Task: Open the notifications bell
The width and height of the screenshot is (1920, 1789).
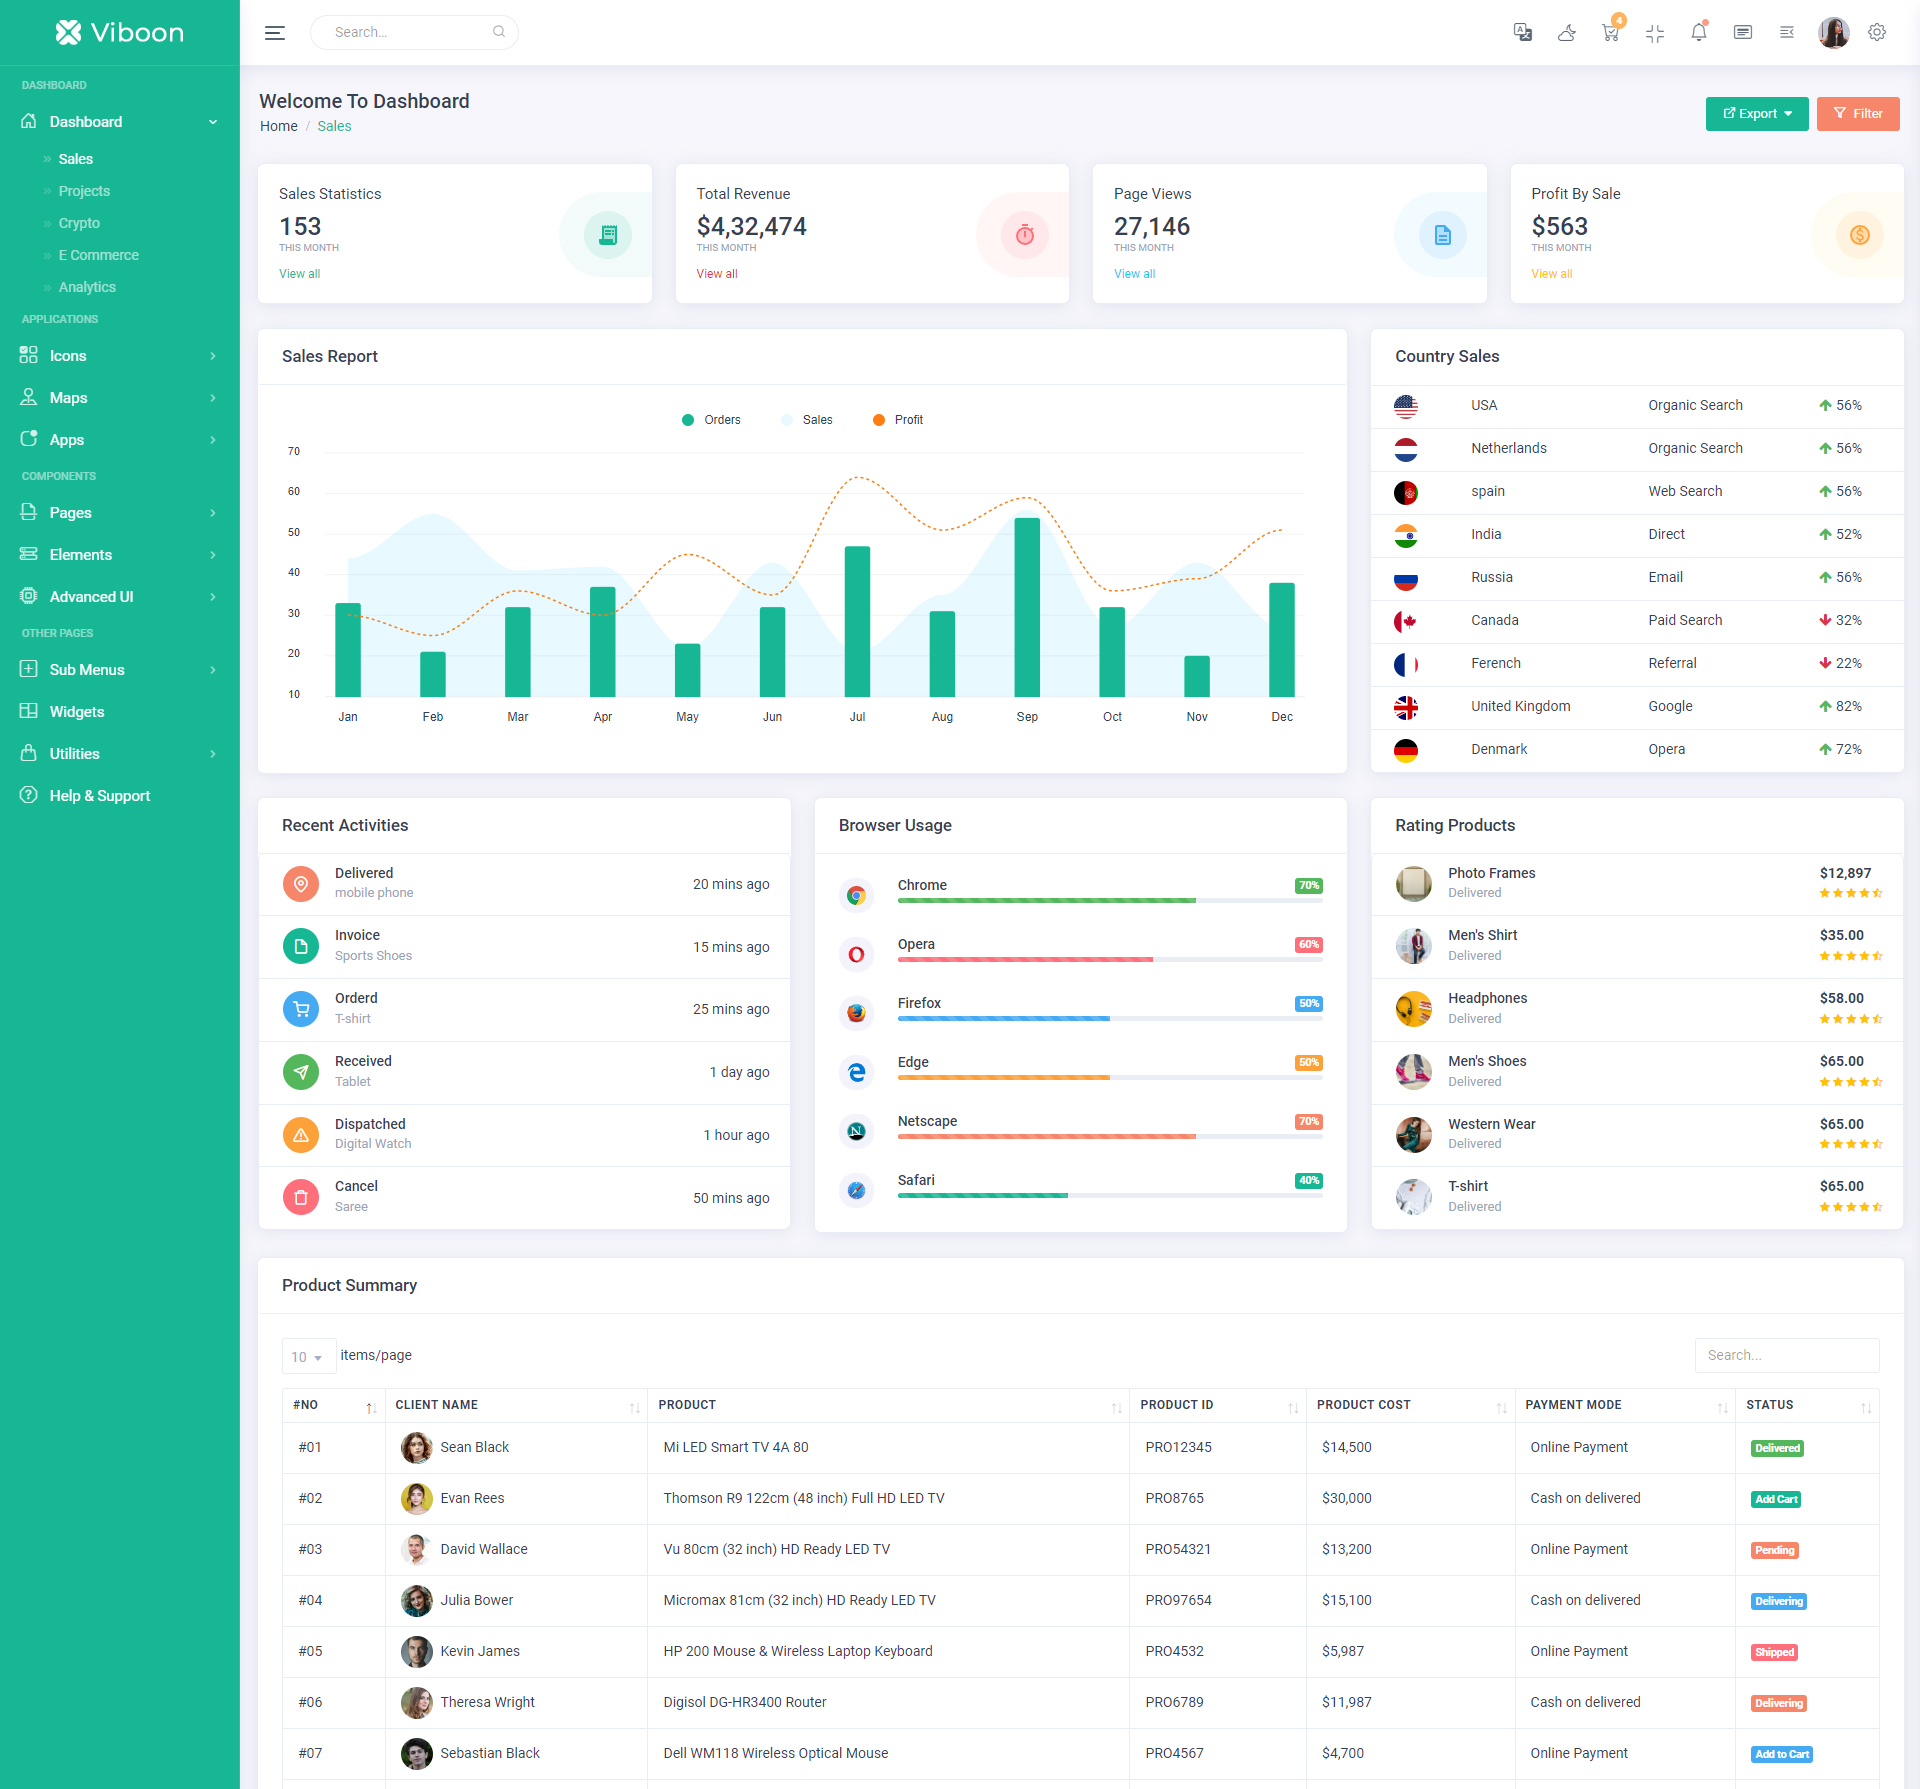Action: [x=1699, y=32]
